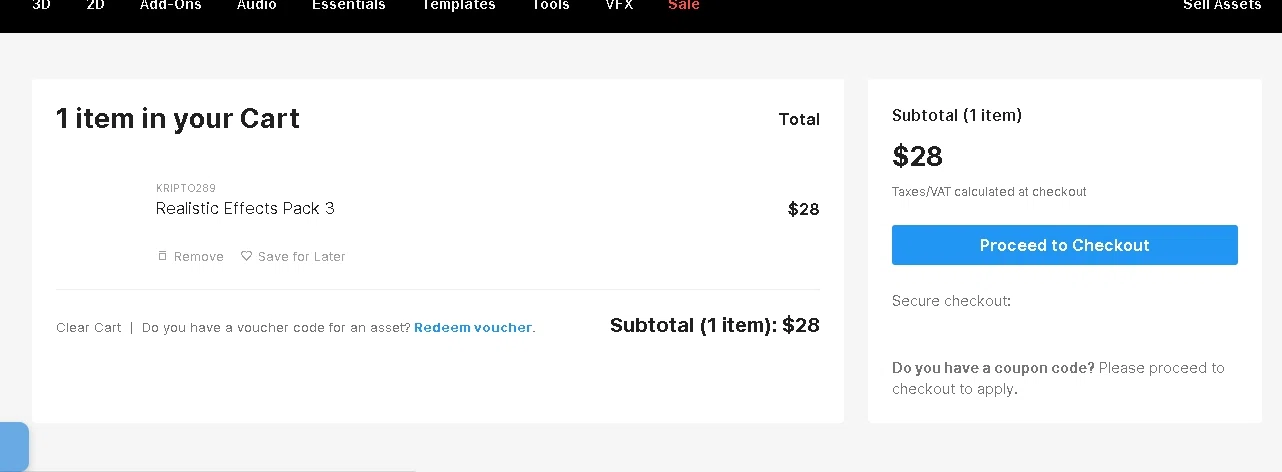Screen dimensions: 1282x472
Task: Follow the Sell Assets link
Action: [1222, 6]
